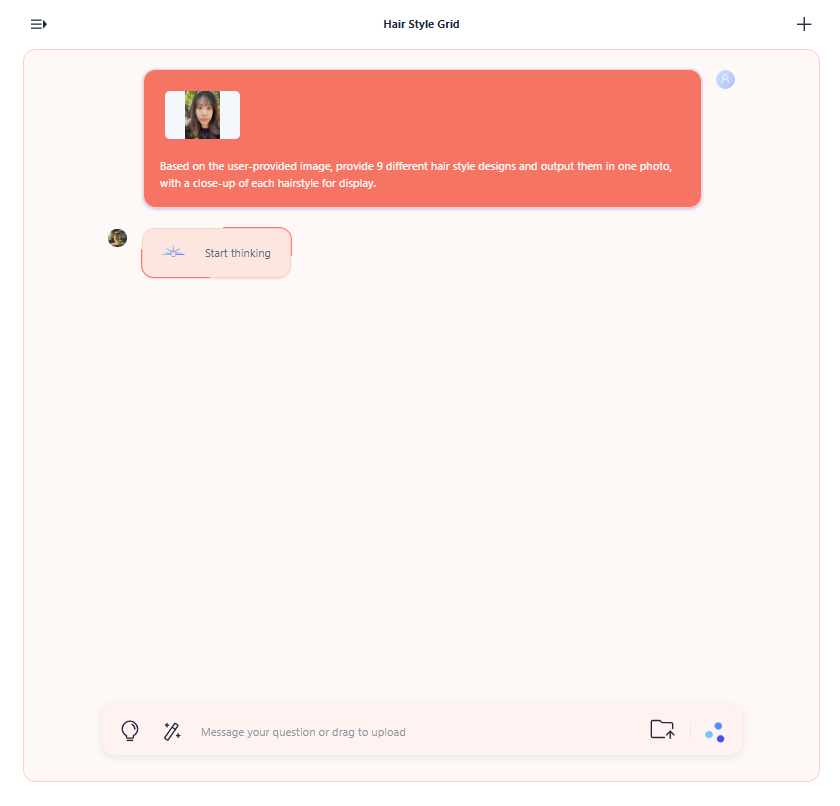Click the user prompt message text

pyautogui.click(x=416, y=175)
